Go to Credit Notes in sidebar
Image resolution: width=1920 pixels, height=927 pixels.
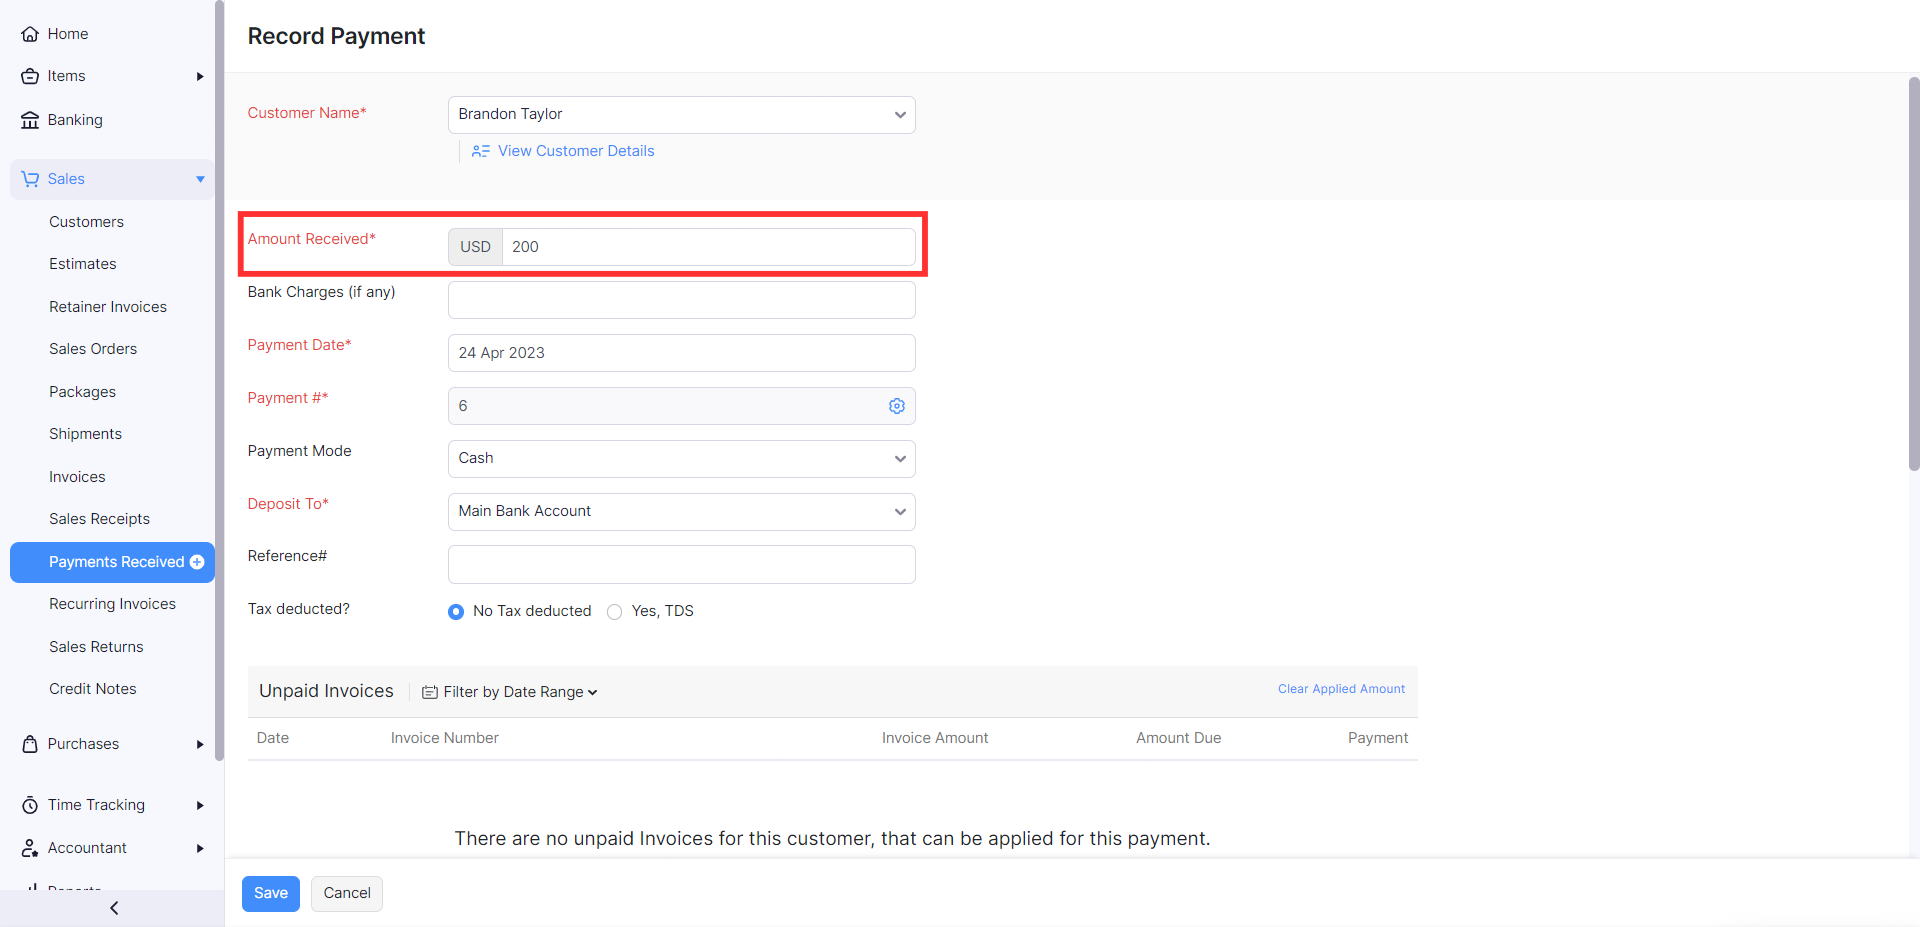[x=92, y=689]
